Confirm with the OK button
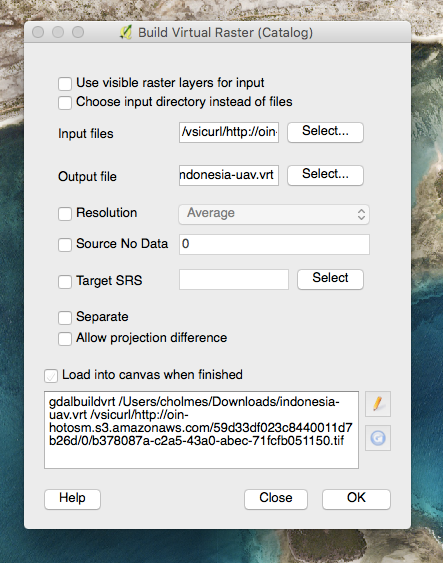443x563 pixels. (x=356, y=499)
